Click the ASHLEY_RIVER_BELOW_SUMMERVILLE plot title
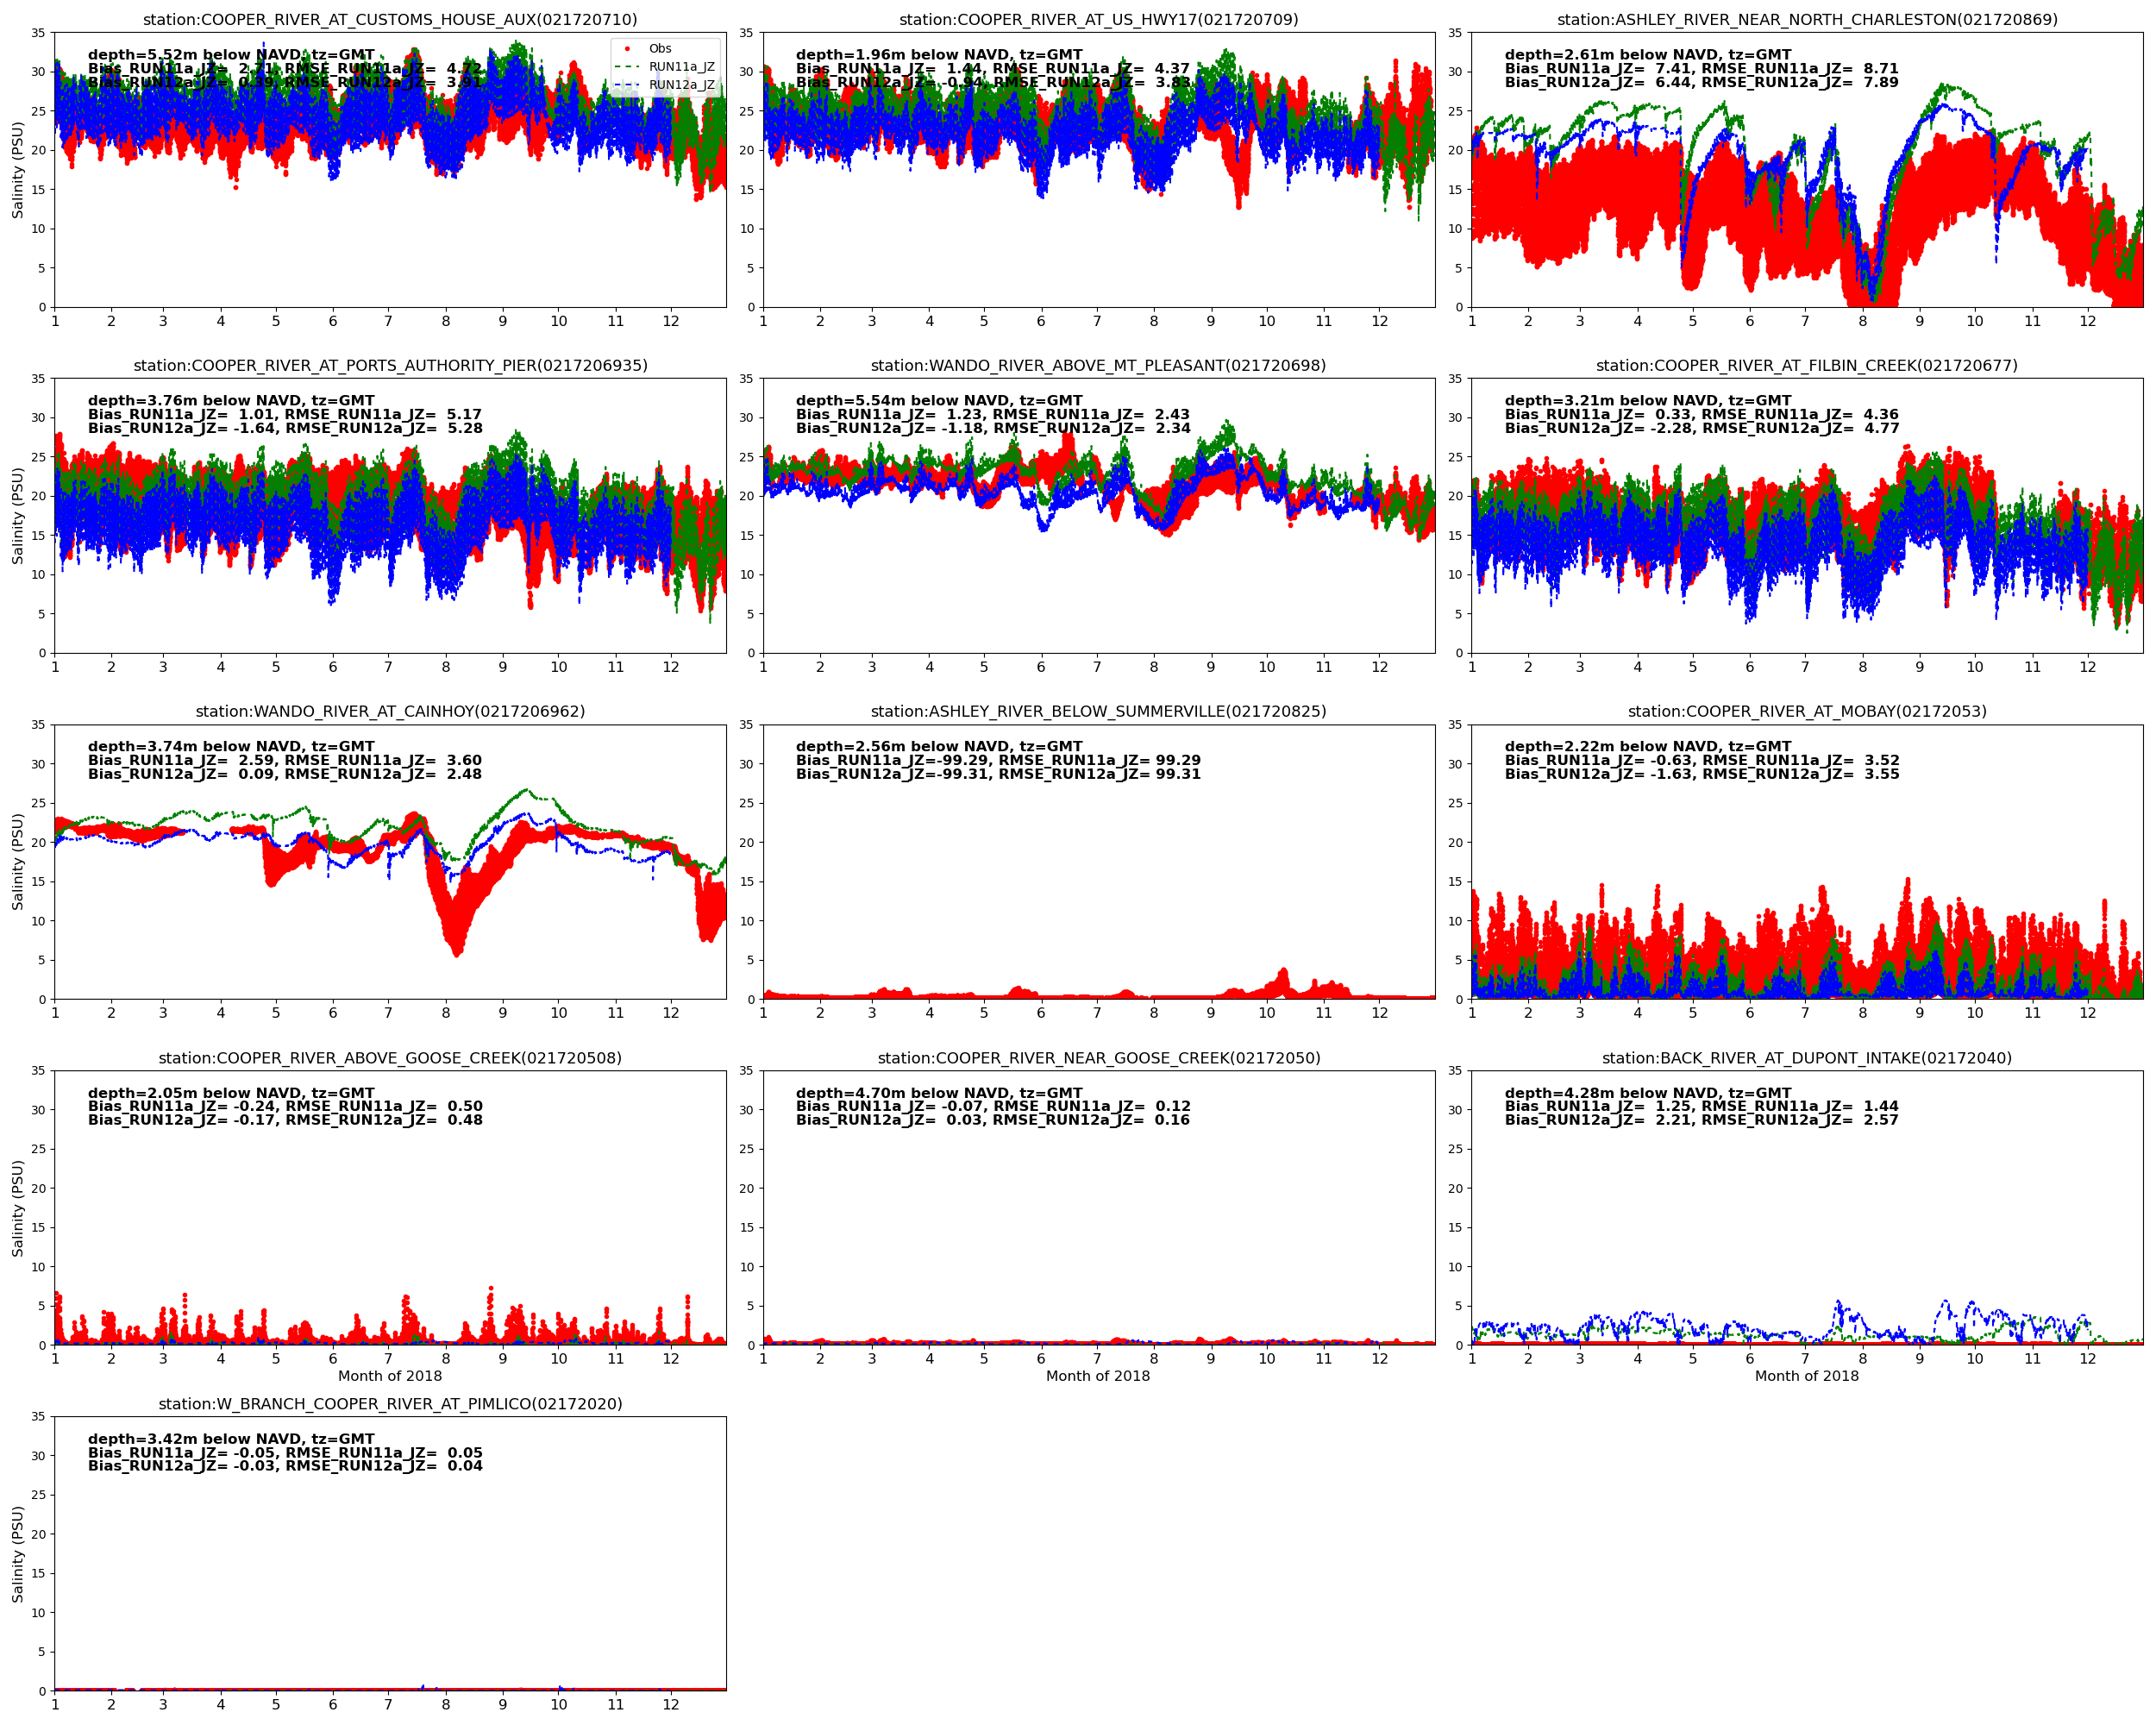 point(1098,712)
